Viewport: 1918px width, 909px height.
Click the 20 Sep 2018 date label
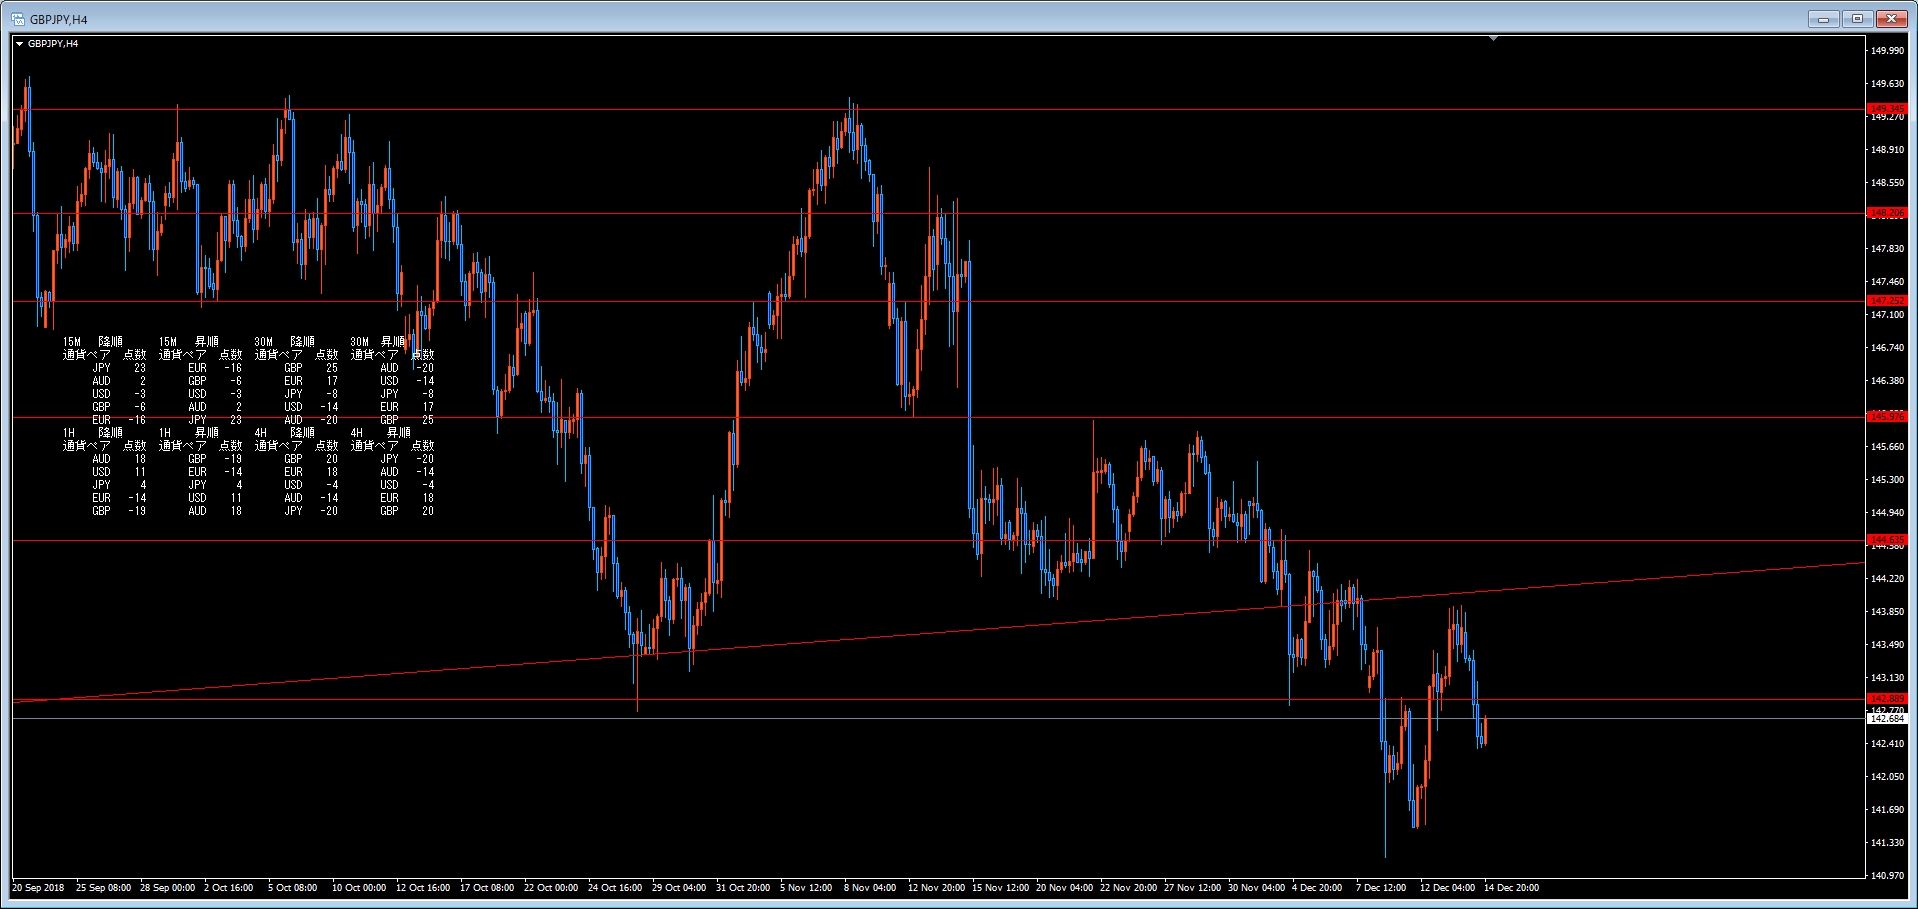(38, 888)
